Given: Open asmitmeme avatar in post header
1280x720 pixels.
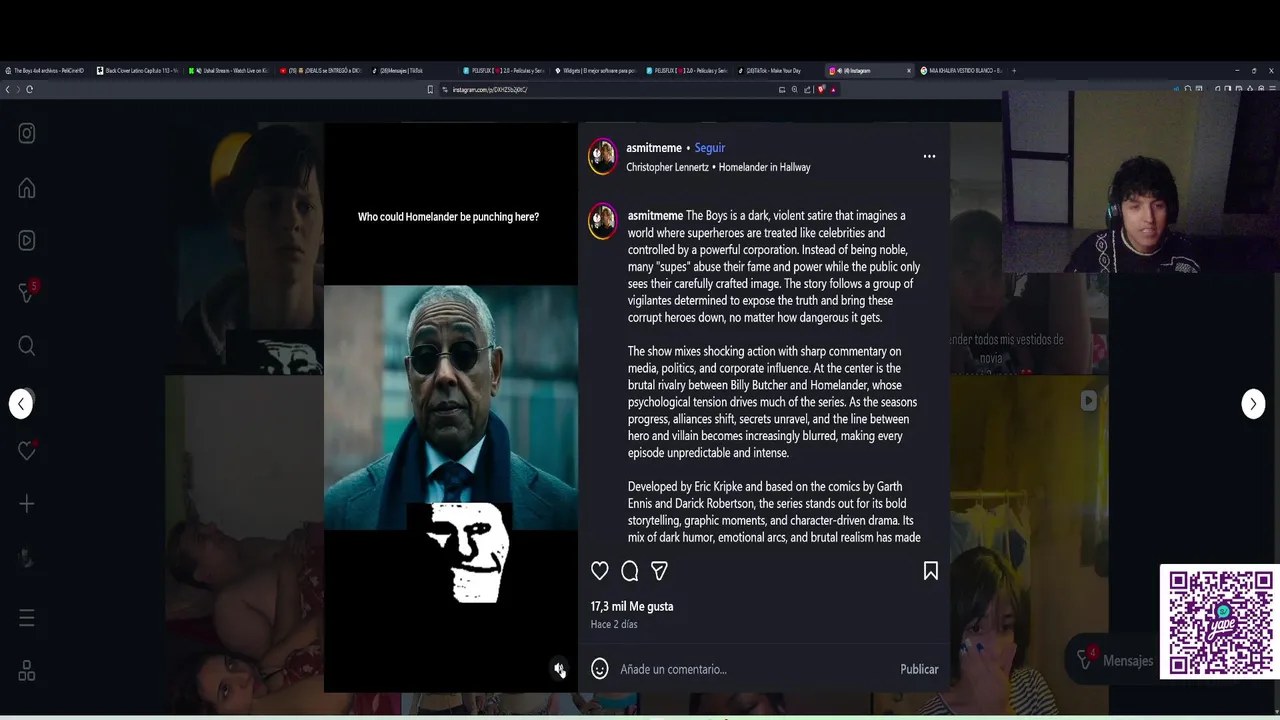Looking at the screenshot, I should (602, 156).
